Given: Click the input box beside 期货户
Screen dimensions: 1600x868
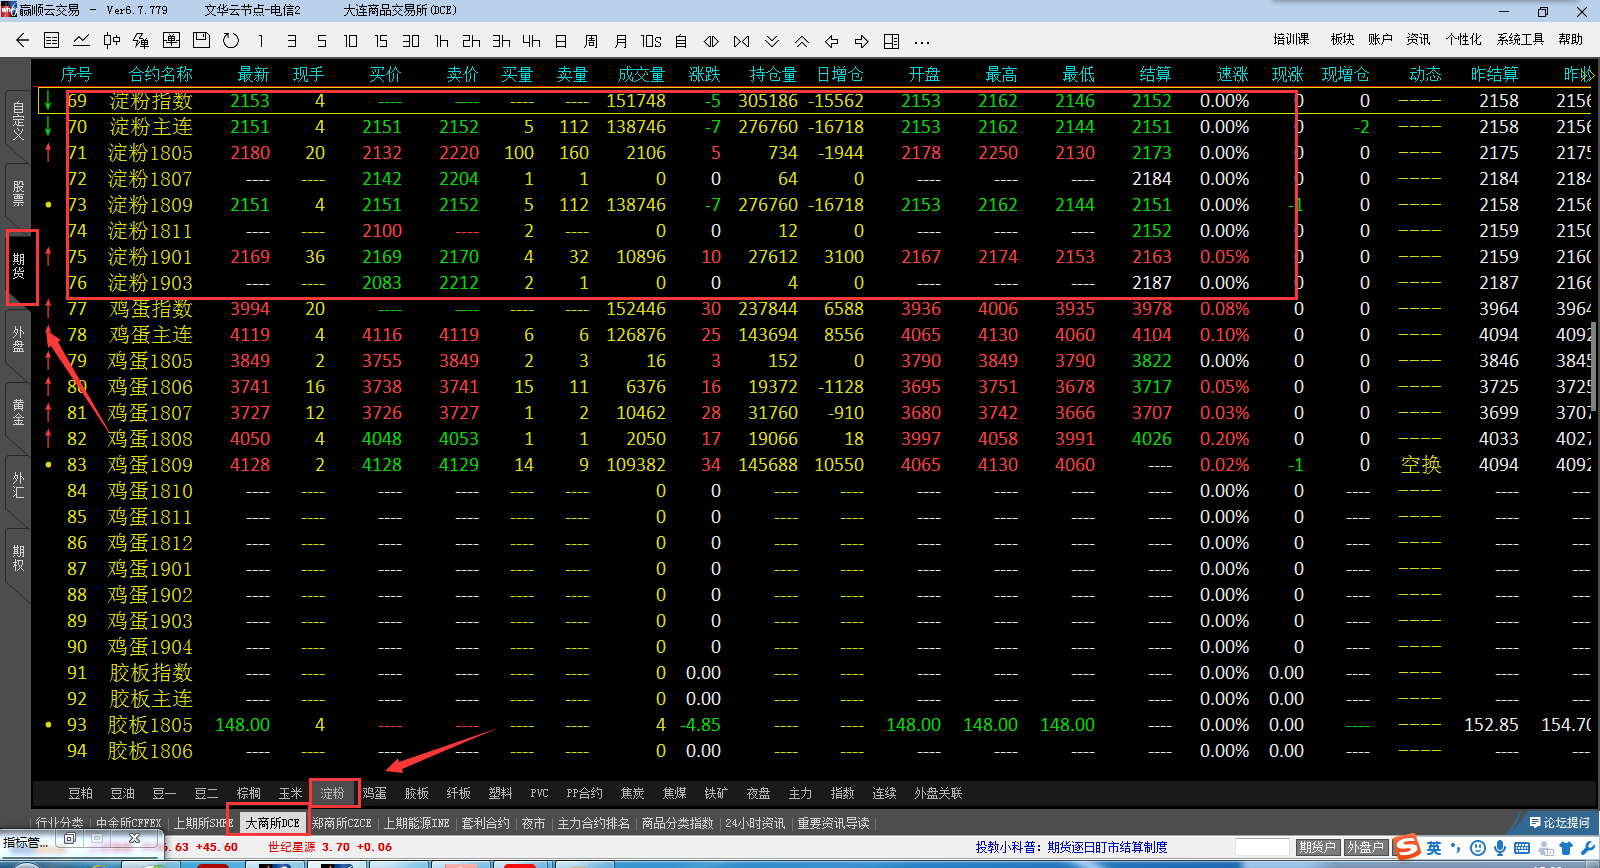Looking at the screenshot, I should [1263, 847].
